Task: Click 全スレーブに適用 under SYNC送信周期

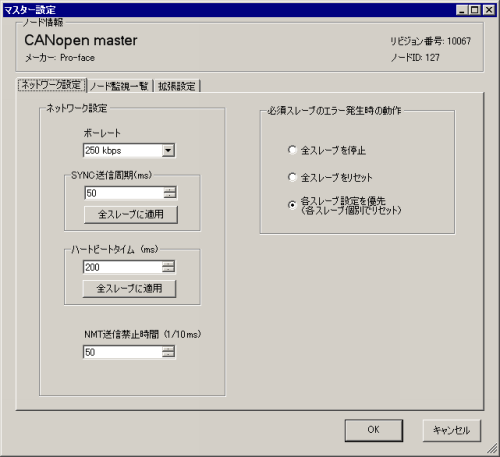Action: point(131,214)
